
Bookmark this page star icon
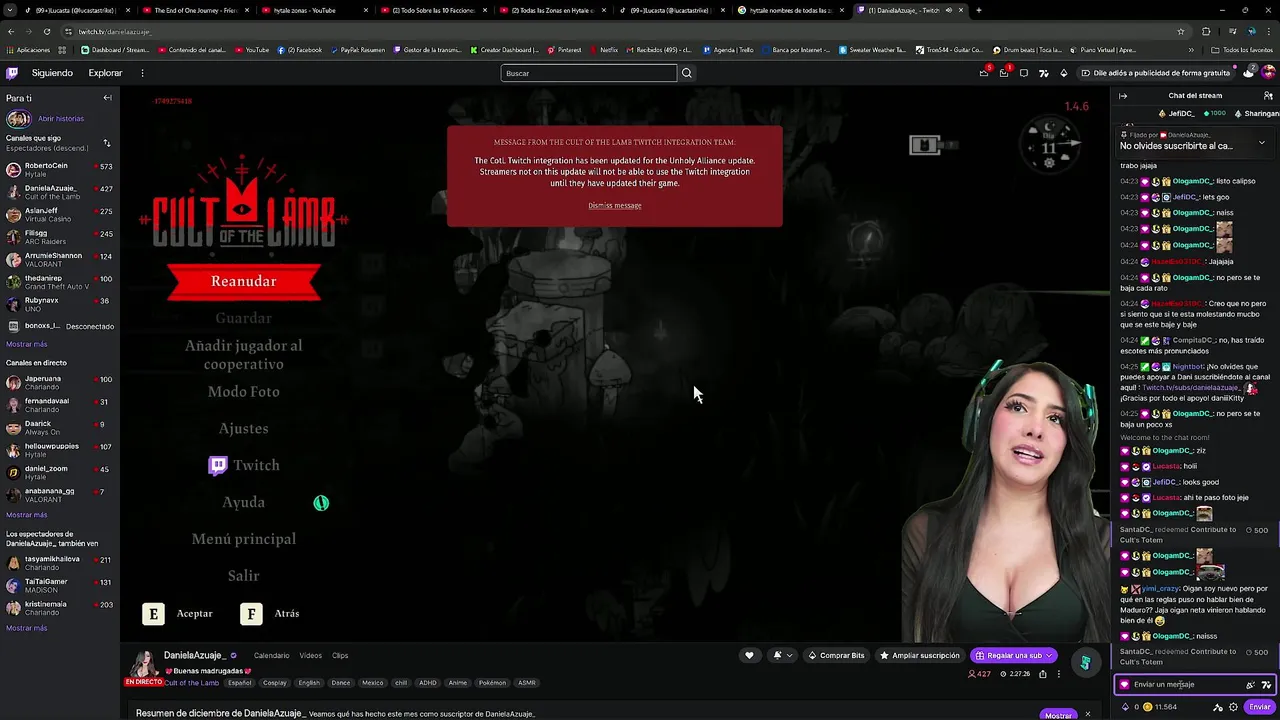click(x=1180, y=31)
